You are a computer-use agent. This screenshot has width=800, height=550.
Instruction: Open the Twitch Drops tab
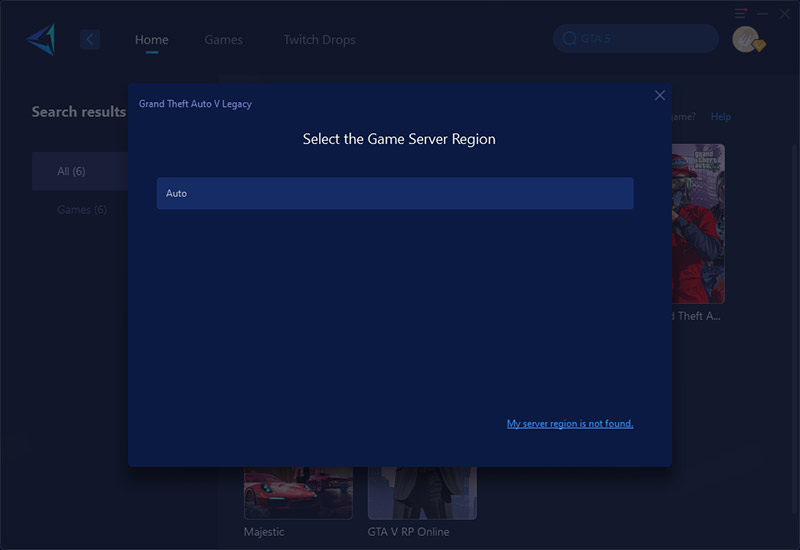(x=319, y=40)
